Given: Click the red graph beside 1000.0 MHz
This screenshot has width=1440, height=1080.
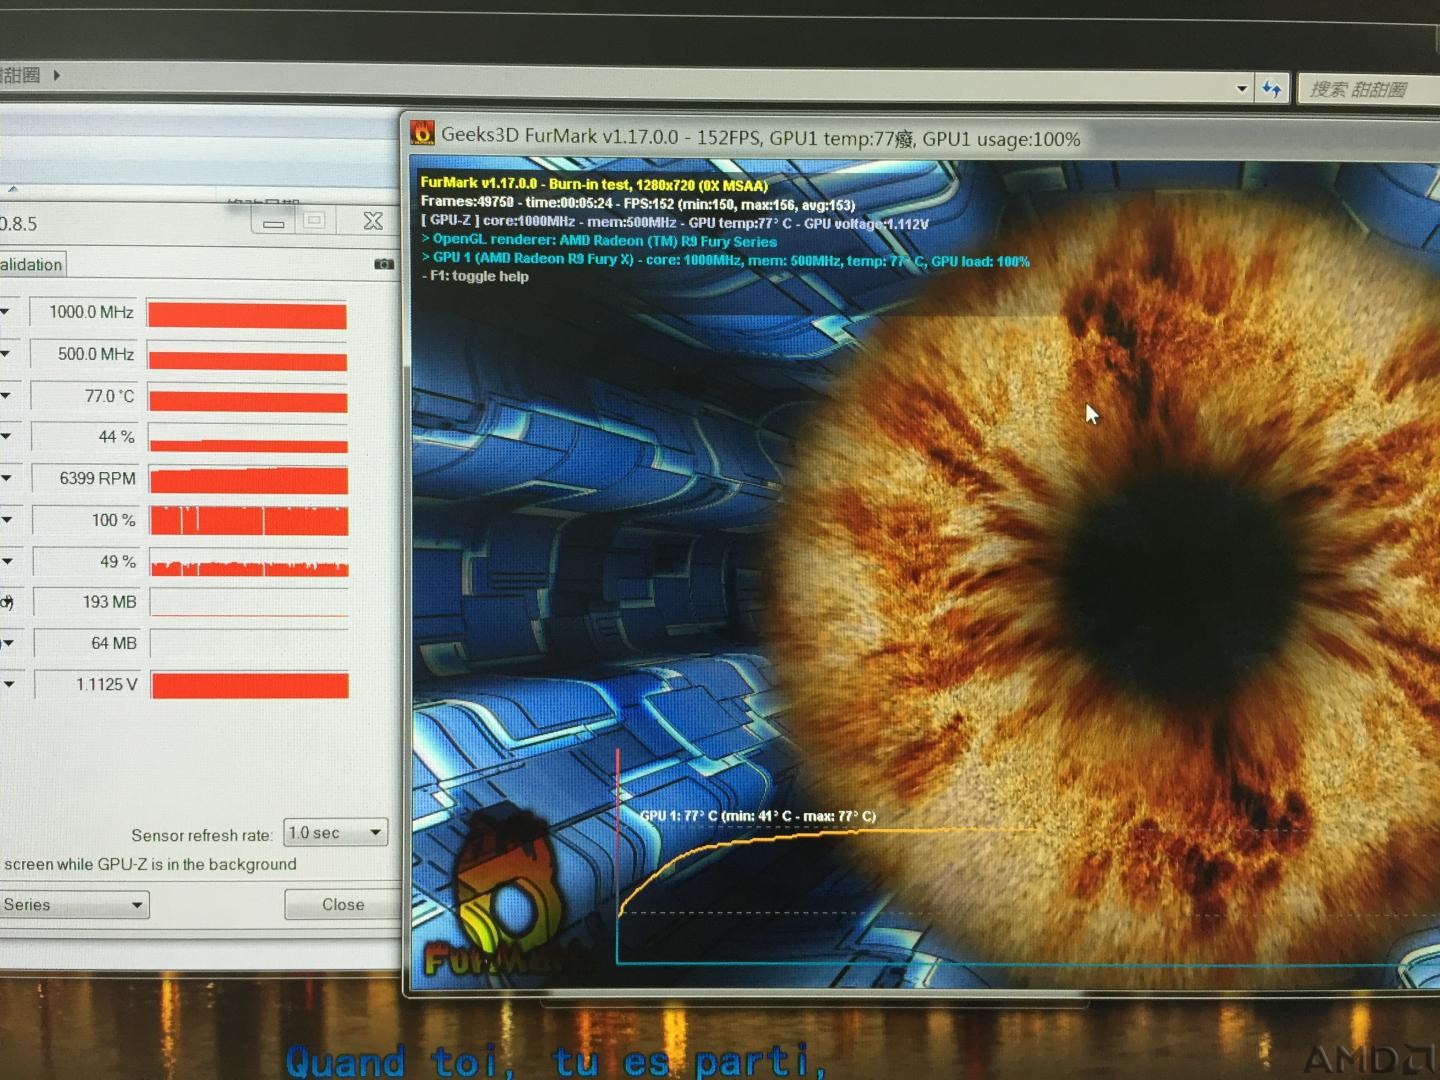Looking at the screenshot, I should click(247, 316).
